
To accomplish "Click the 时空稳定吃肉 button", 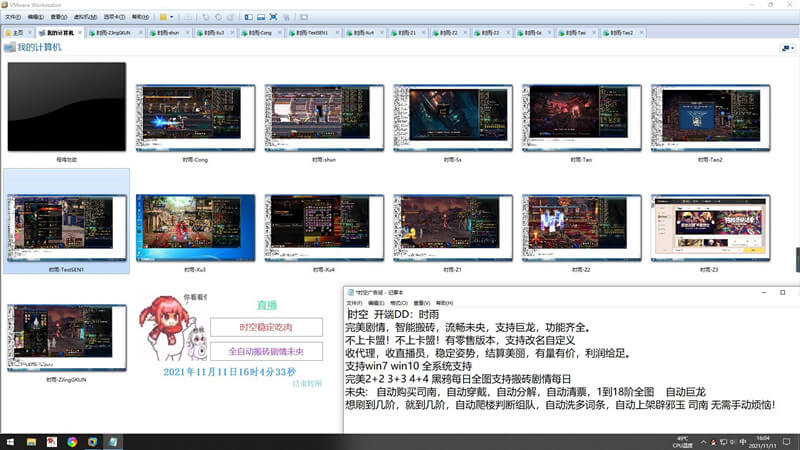I will [x=266, y=327].
